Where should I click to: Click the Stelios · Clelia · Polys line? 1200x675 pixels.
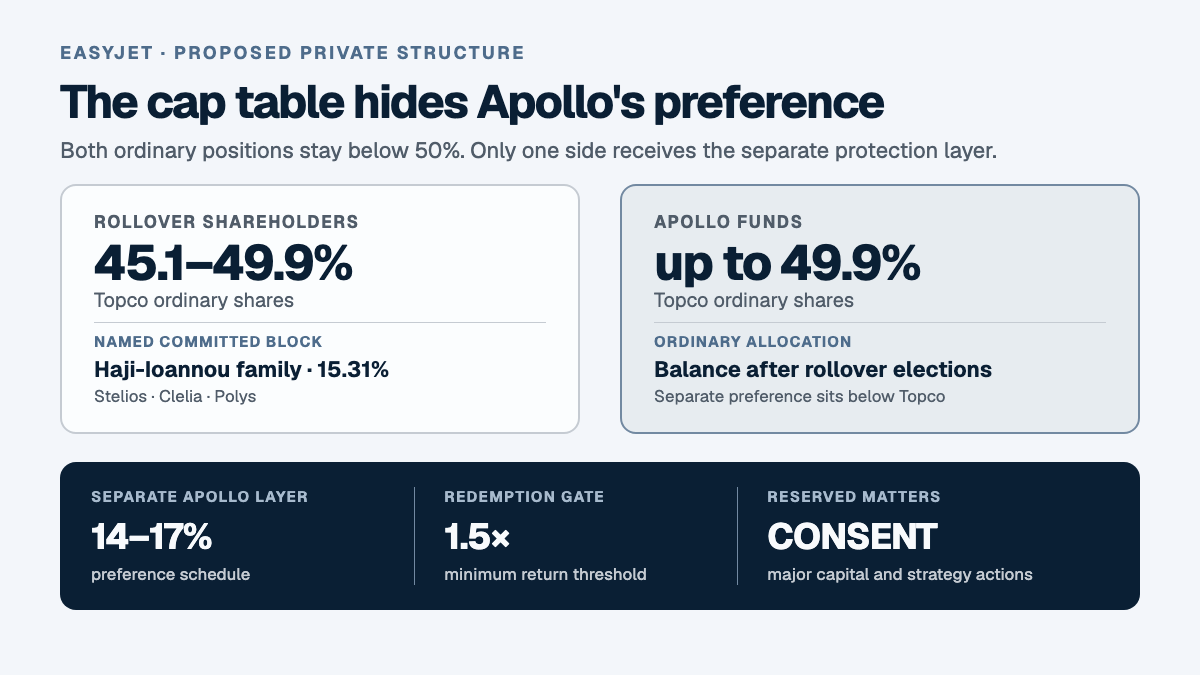[175, 396]
